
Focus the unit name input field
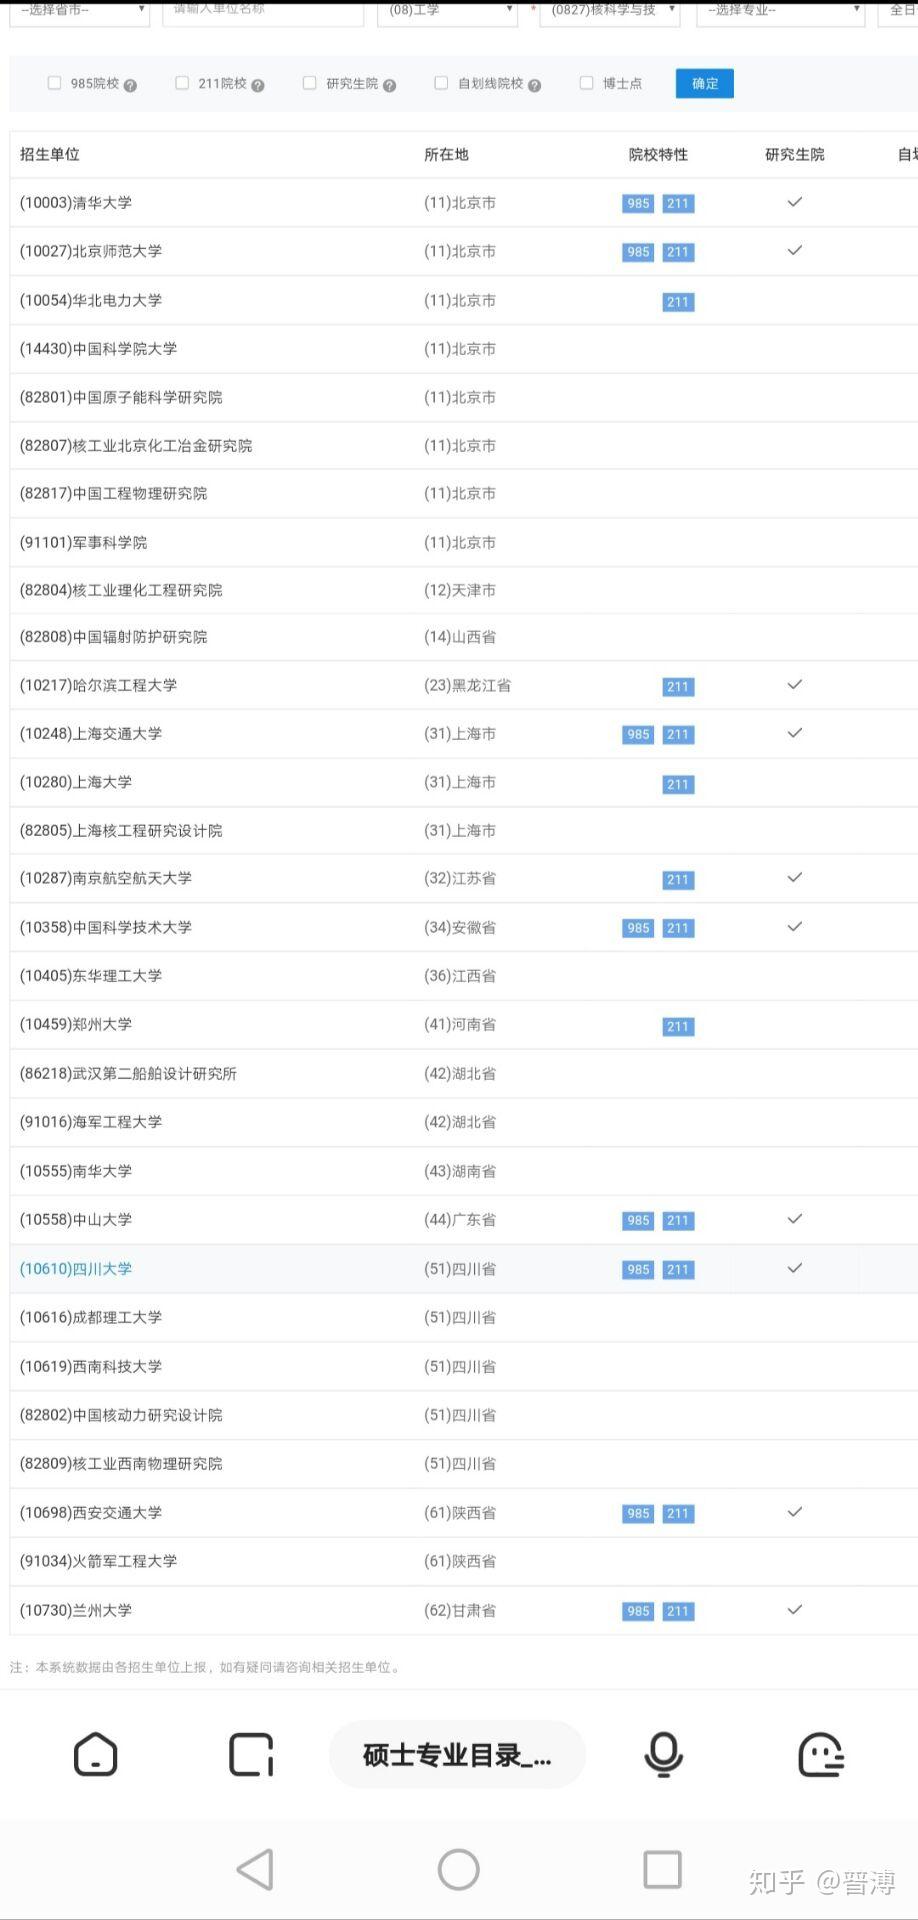click(x=263, y=12)
